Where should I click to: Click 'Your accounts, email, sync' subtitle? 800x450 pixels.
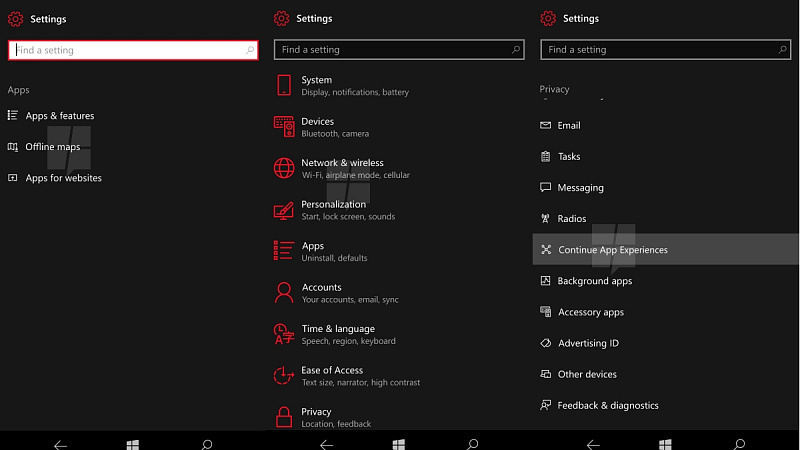[350, 299]
